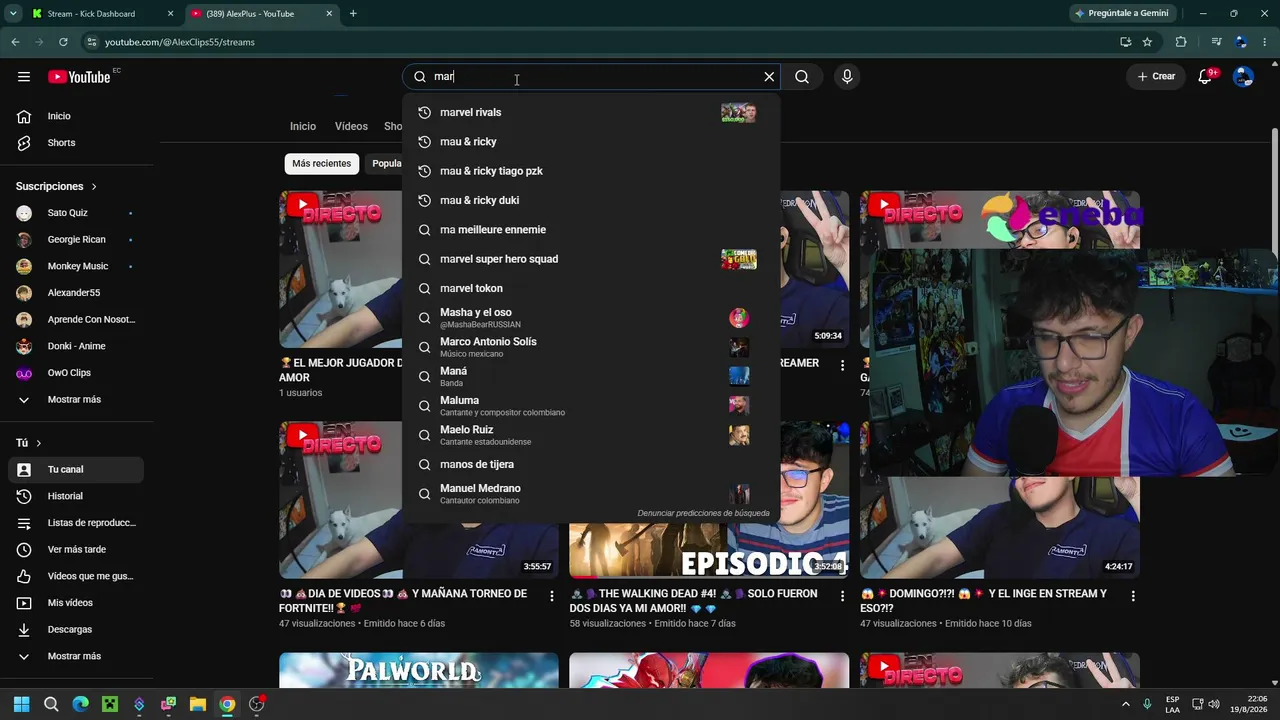Open the 4:24:17 stream thumbnail
Screen dimensions: 1280x720
tap(1000, 500)
